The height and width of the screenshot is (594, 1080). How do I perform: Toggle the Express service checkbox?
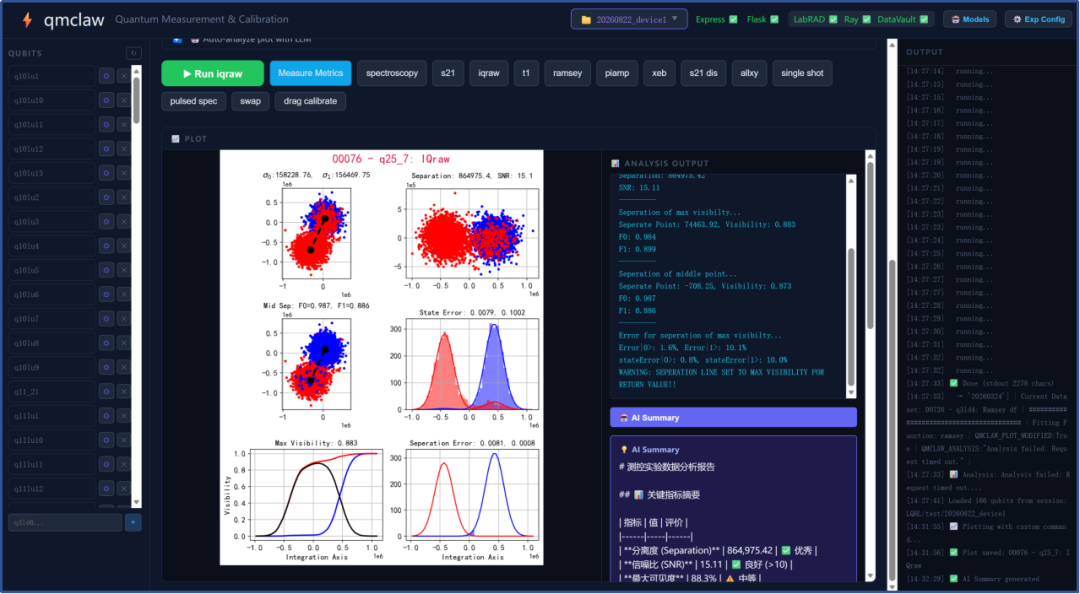pyautogui.click(x=733, y=19)
